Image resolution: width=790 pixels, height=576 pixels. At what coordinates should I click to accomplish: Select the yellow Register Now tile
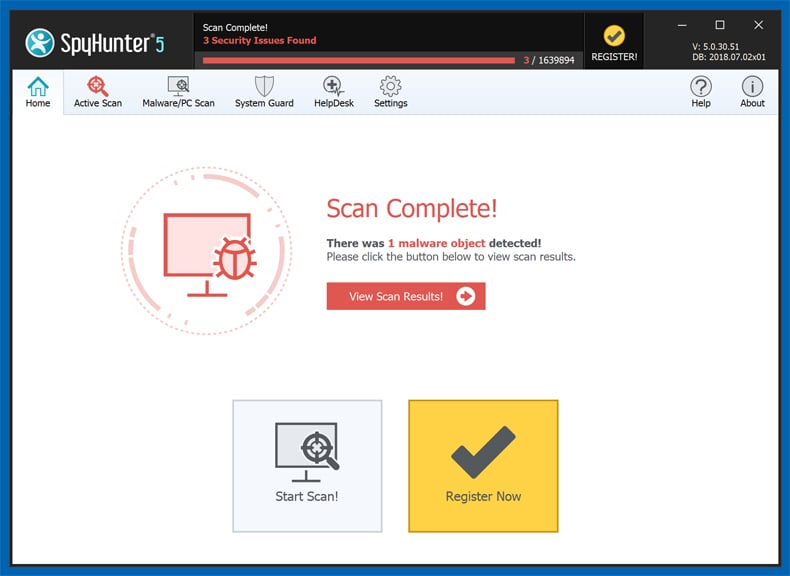pyautogui.click(x=483, y=466)
